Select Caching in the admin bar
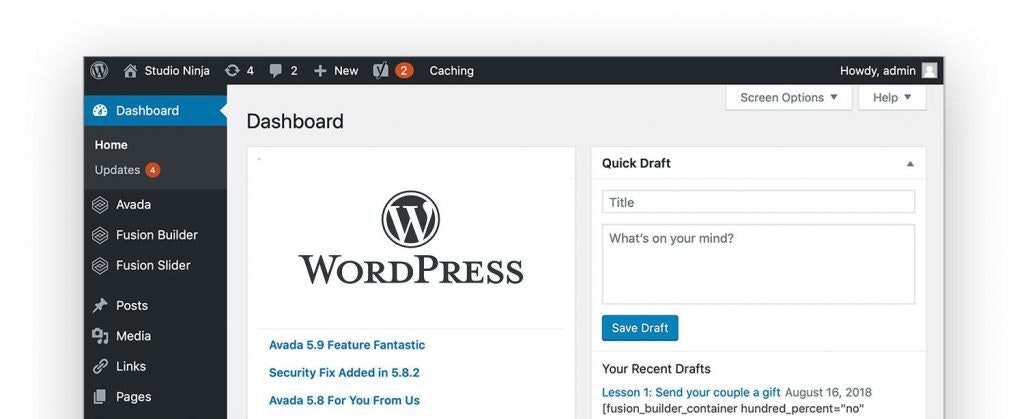1024x419 pixels. pos(451,71)
